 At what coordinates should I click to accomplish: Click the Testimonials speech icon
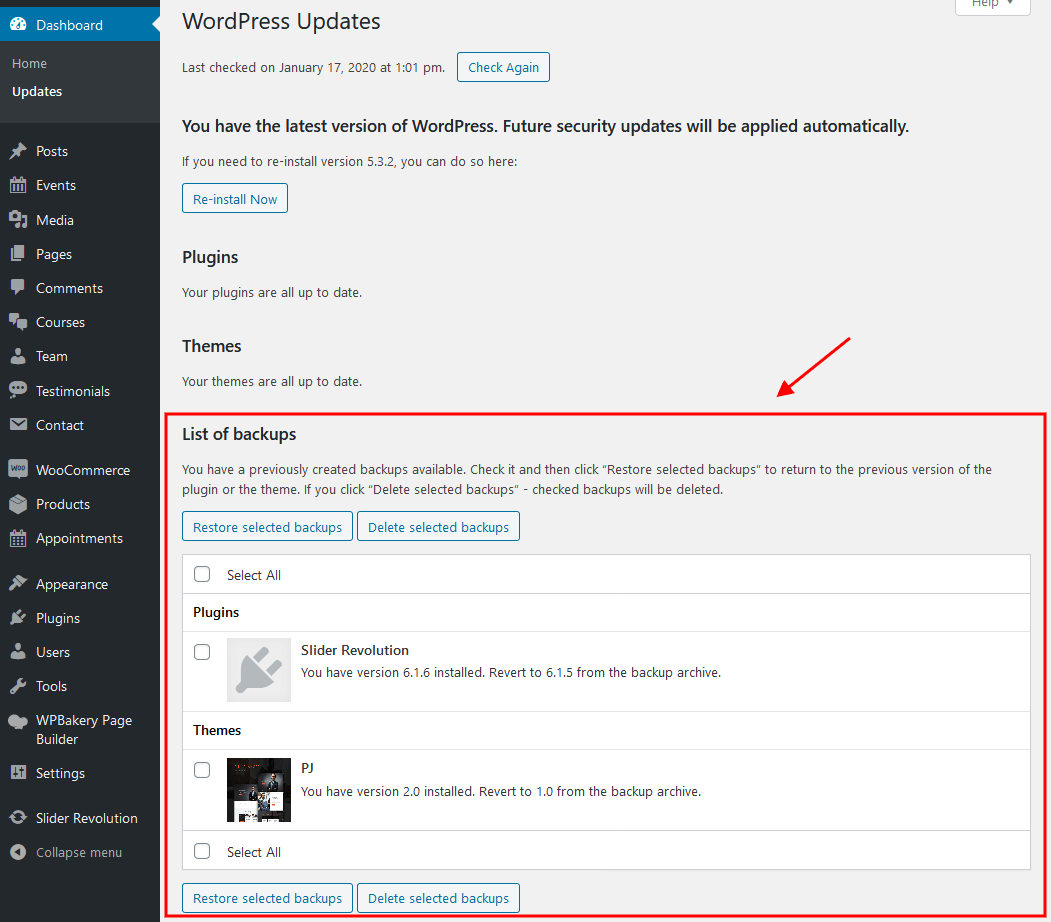[x=18, y=391]
